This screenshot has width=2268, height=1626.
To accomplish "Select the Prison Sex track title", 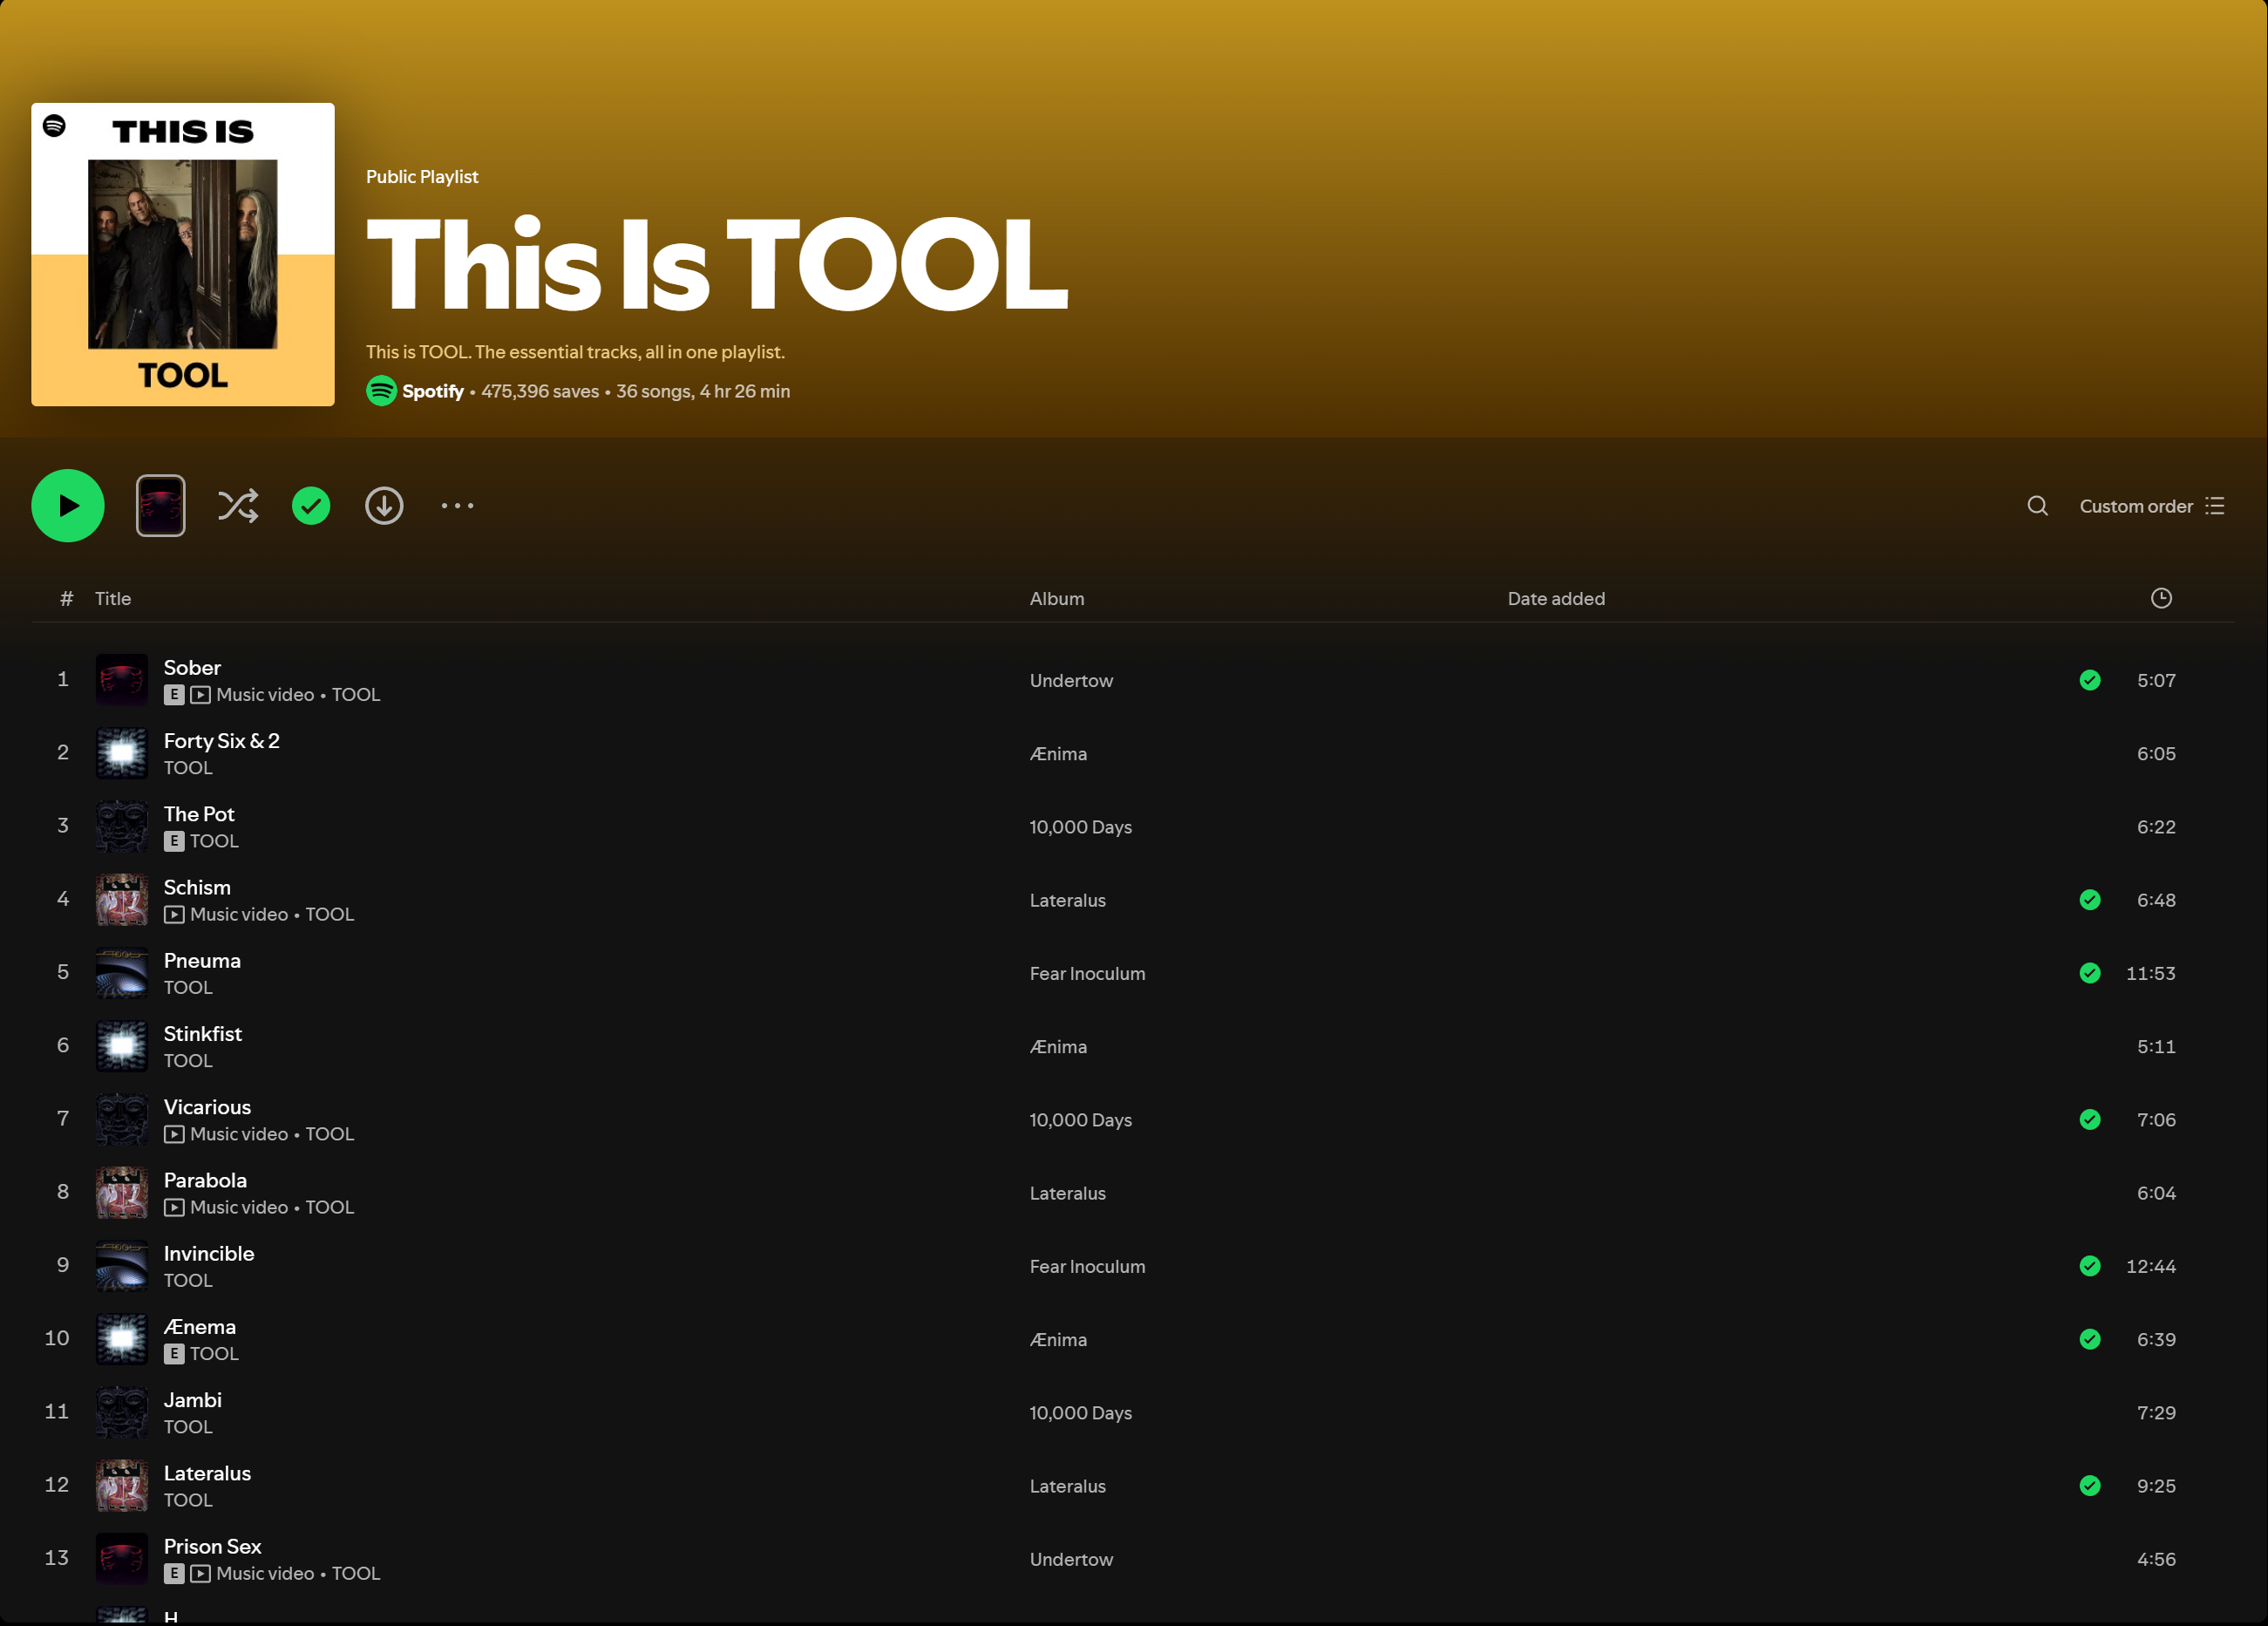I will point(212,1547).
